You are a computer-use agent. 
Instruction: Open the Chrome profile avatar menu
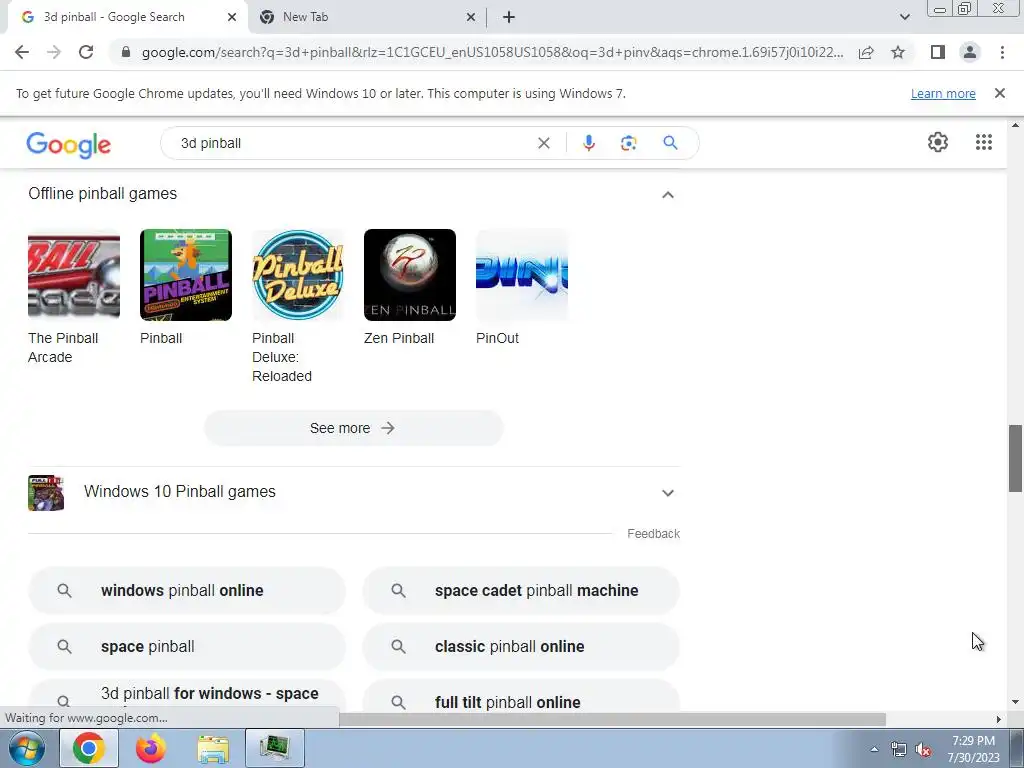970,52
